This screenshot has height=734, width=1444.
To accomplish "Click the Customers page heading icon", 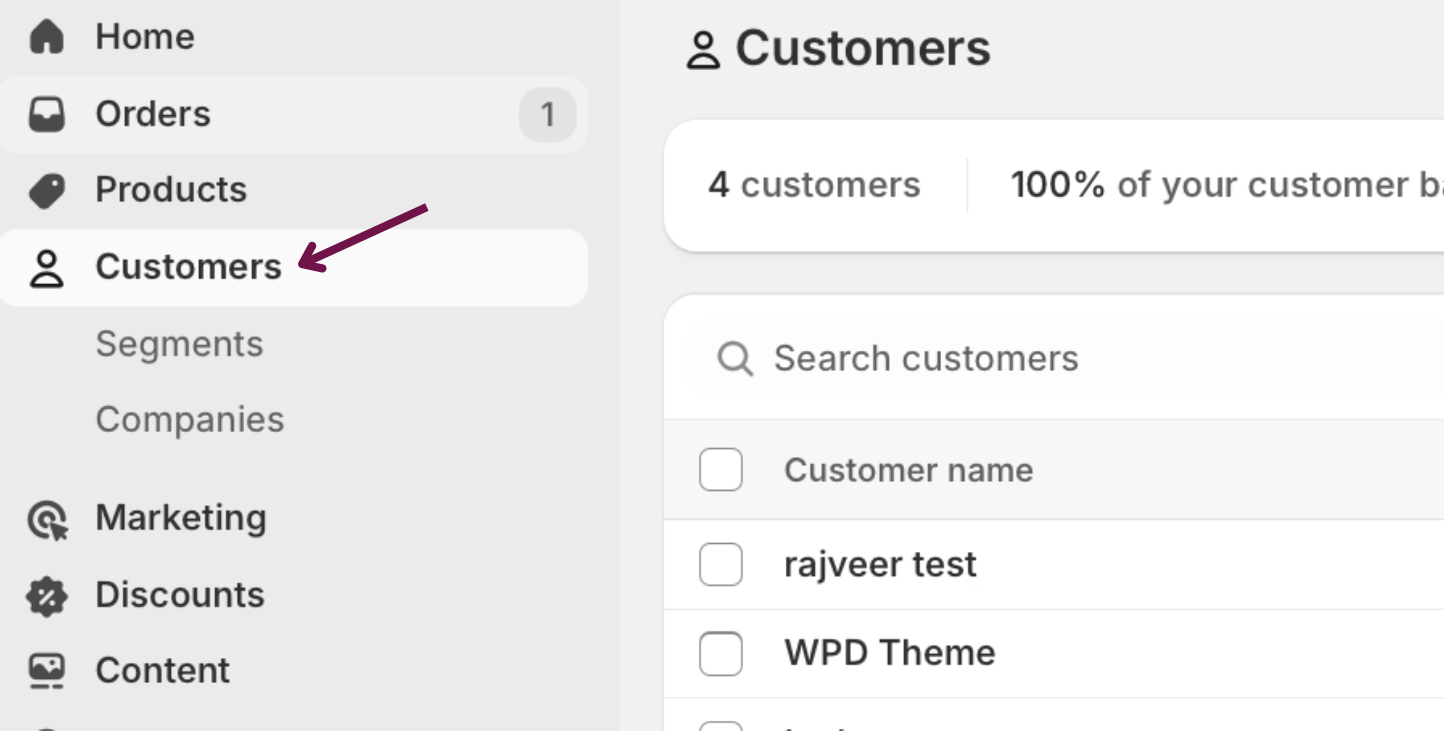I will coord(703,51).
